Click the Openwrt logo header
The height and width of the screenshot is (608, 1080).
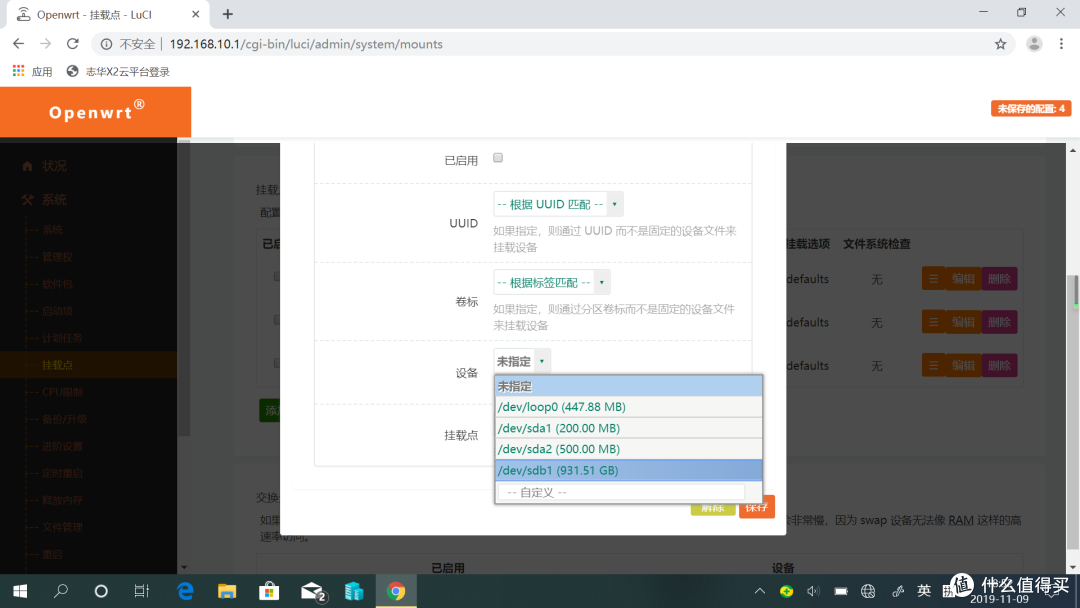pos(96,112)
